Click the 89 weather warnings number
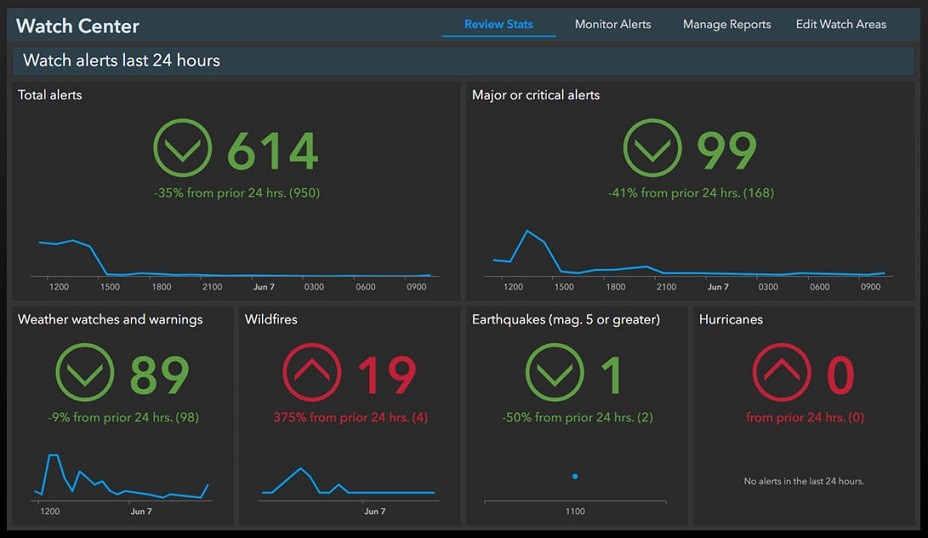The image size is (928, 538). pyautogui.click(x=159, y=375)
